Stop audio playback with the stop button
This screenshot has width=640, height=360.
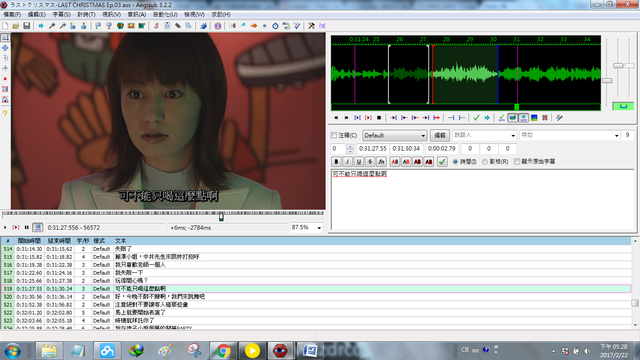[379, 118]
